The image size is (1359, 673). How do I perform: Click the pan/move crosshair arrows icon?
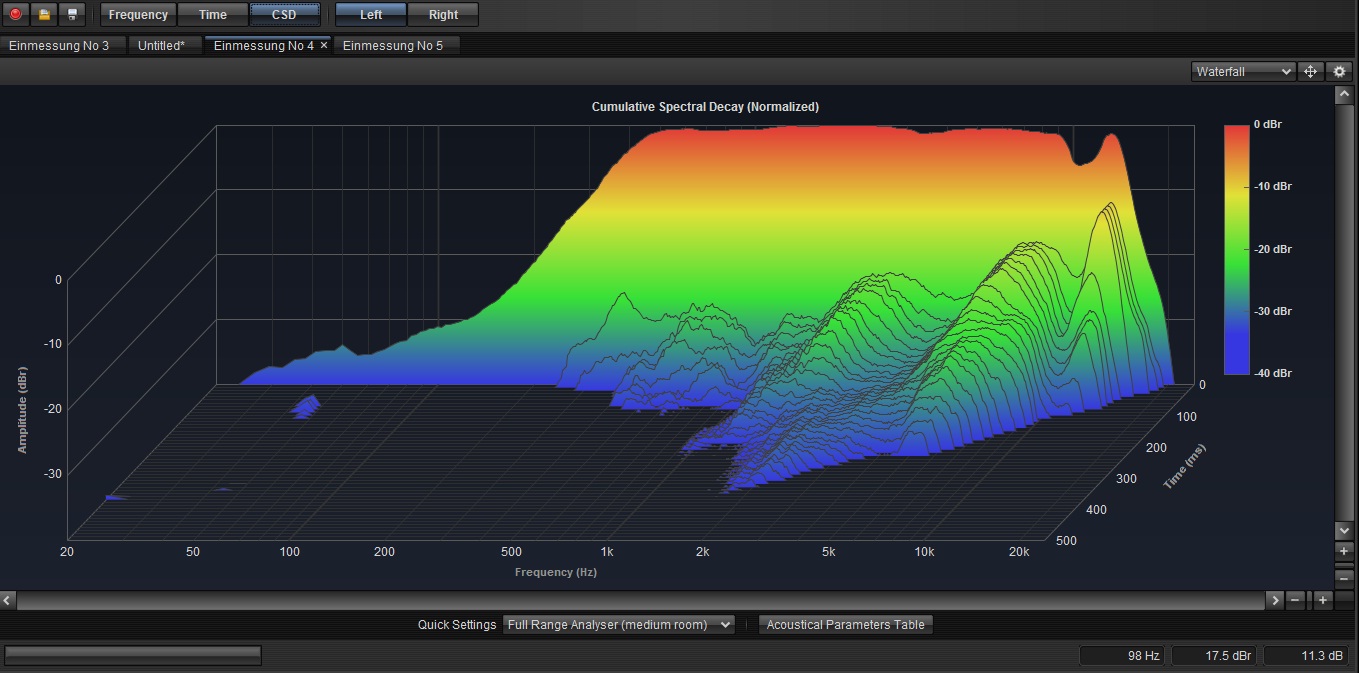coord(1310,72)
